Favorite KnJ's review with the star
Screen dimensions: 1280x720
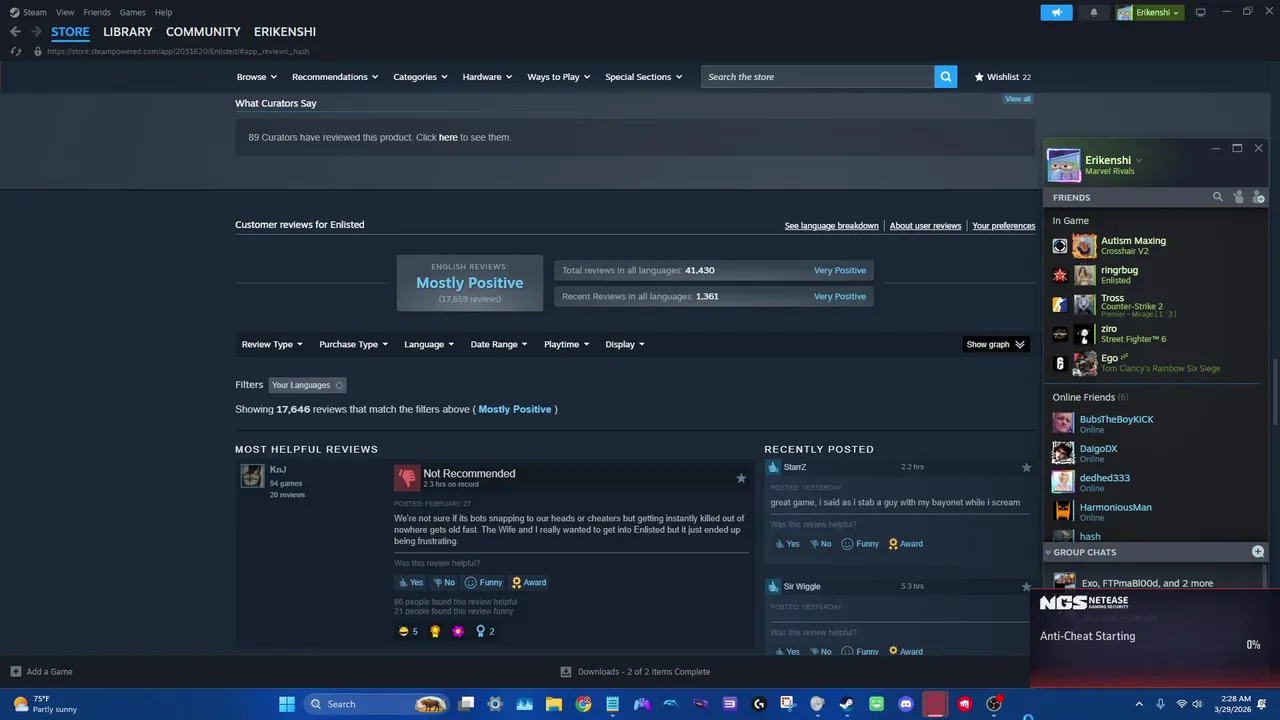pyautogui.click(x=741, y=478)
